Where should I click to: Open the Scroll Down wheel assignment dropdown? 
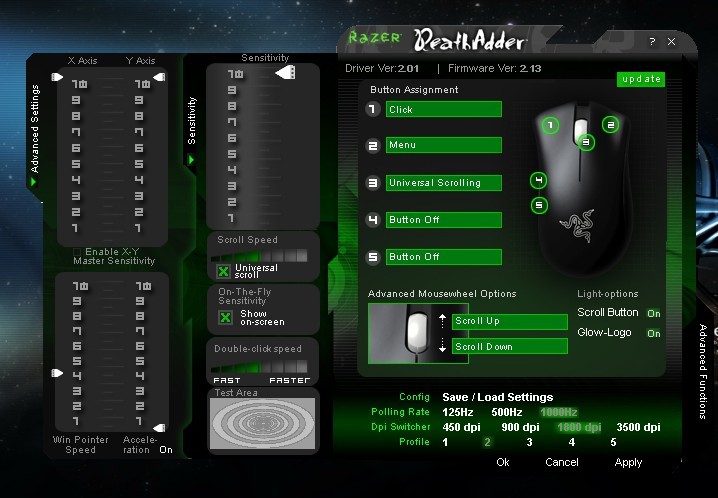coord(510,346)
